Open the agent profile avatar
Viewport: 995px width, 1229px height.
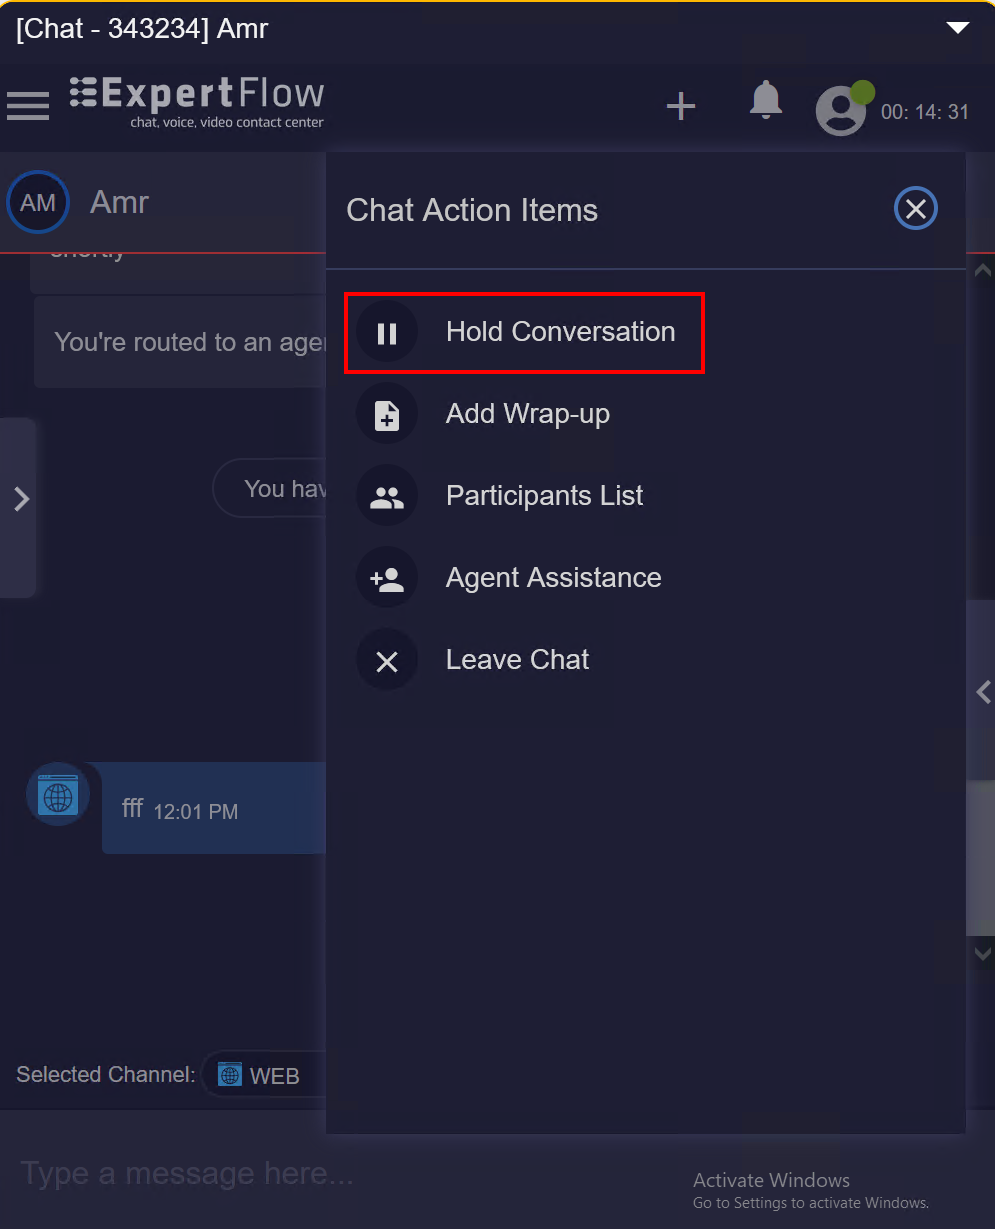pyautogui.click(x=840, y=110)
